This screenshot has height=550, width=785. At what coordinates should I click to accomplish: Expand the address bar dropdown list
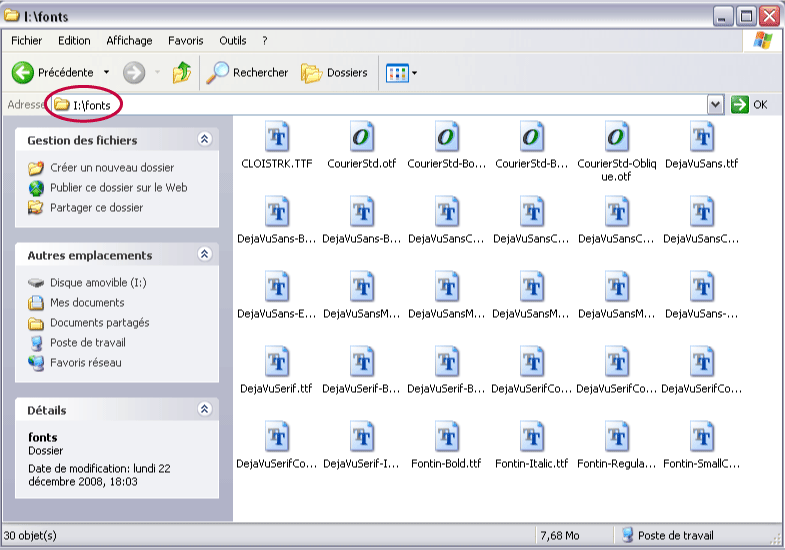[715, 105]
